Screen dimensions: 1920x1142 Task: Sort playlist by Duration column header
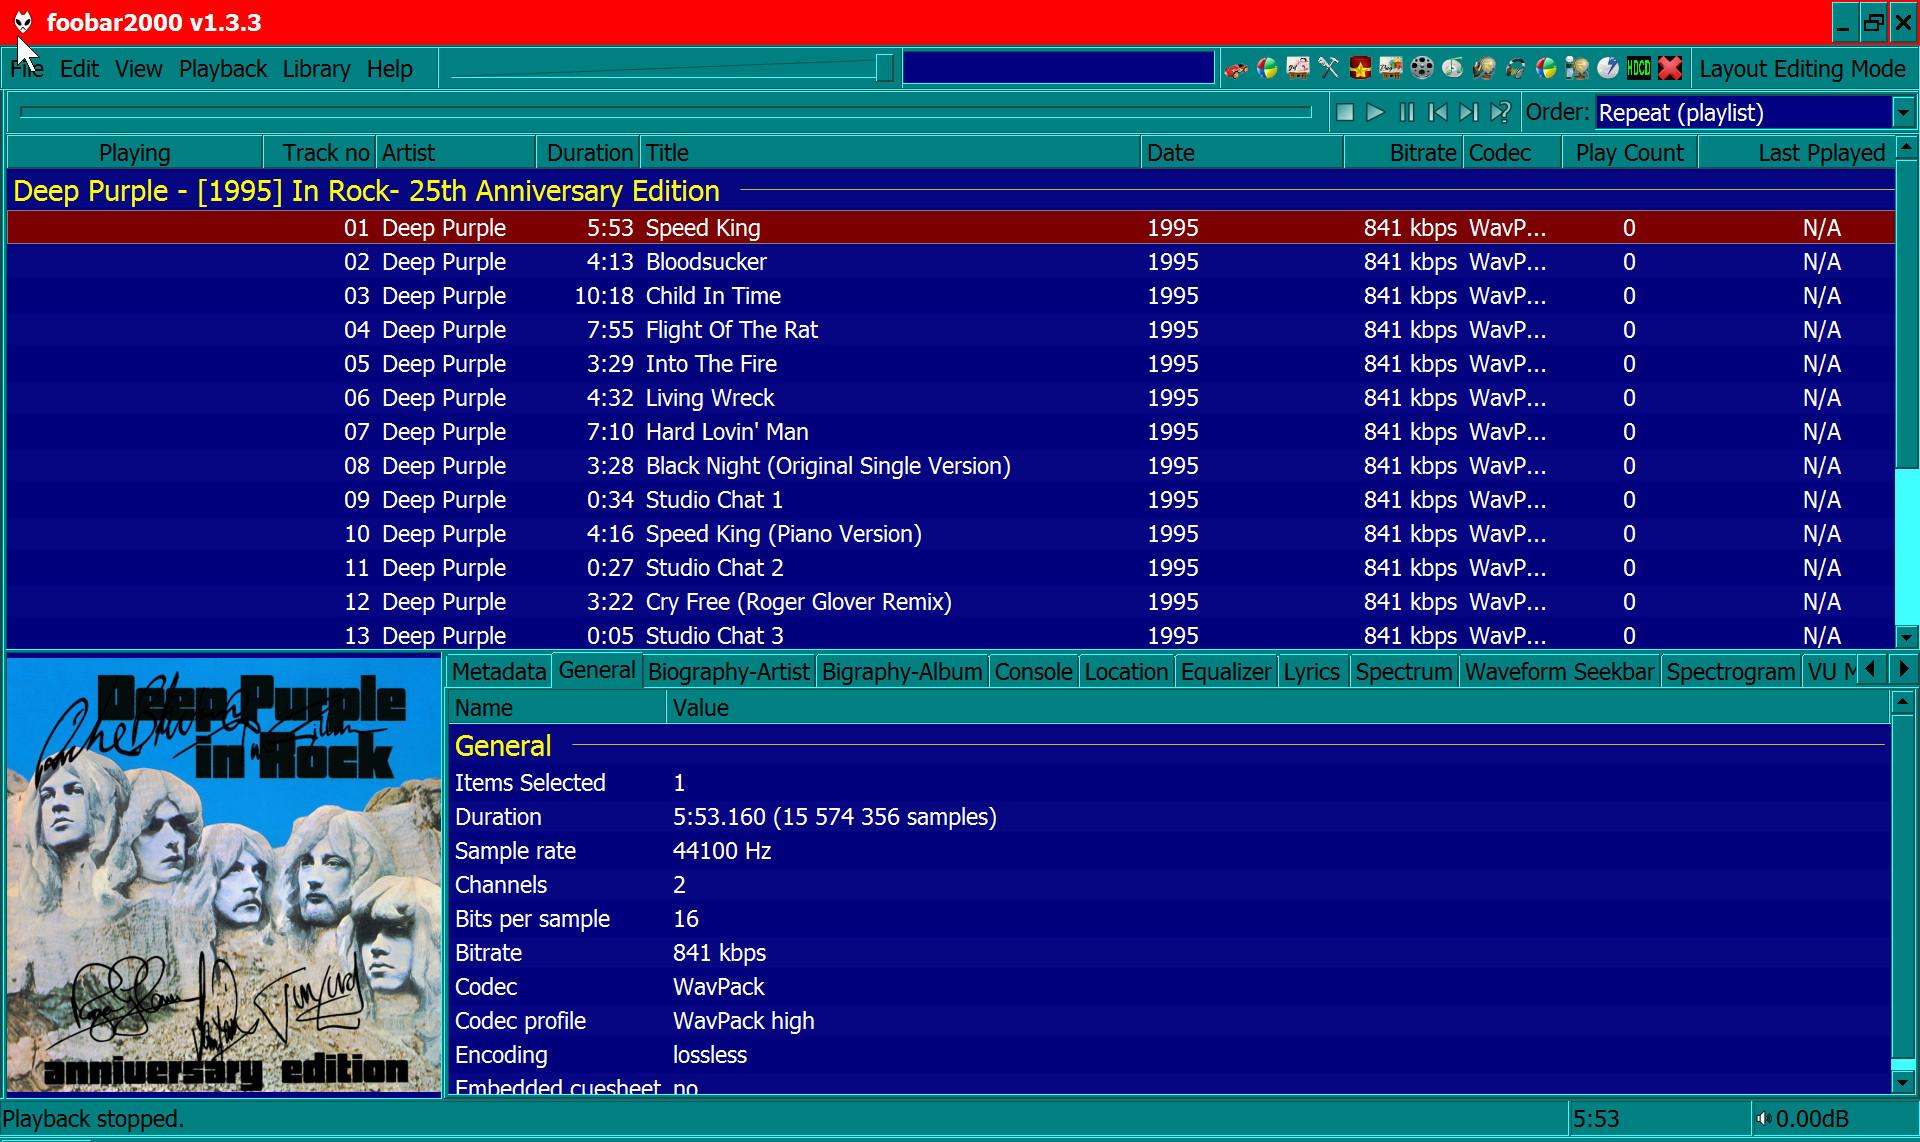[x=589, y=153]
